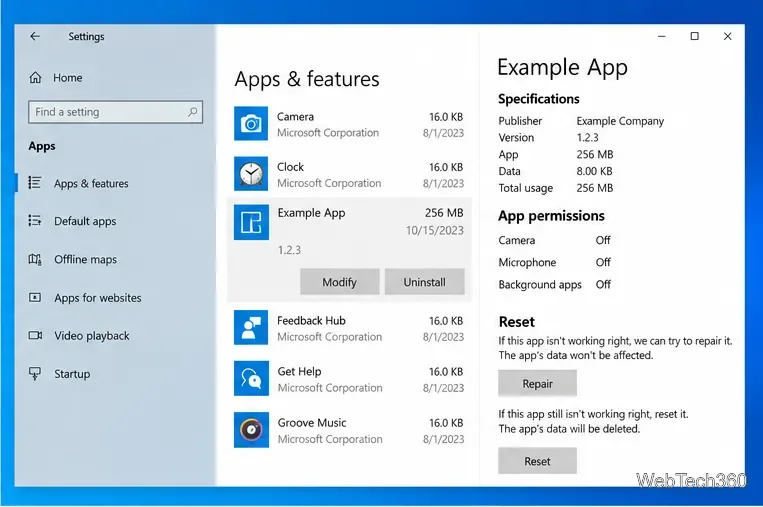Click the Clock app icon
Viewport: 763px width, 507px height.
click(251, 173)
